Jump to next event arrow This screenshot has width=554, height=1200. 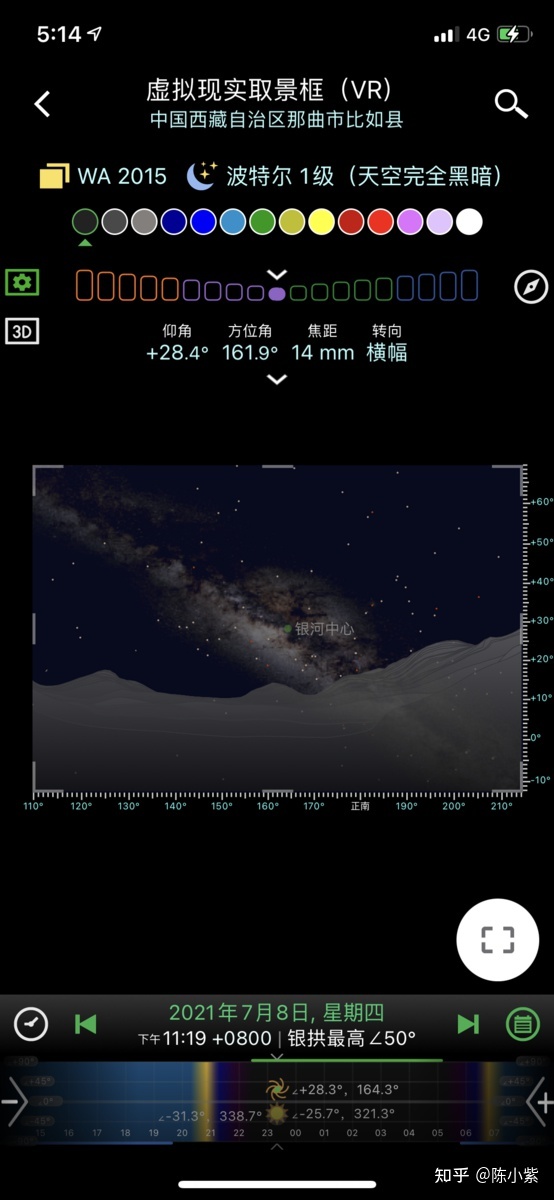[467, 1023]
